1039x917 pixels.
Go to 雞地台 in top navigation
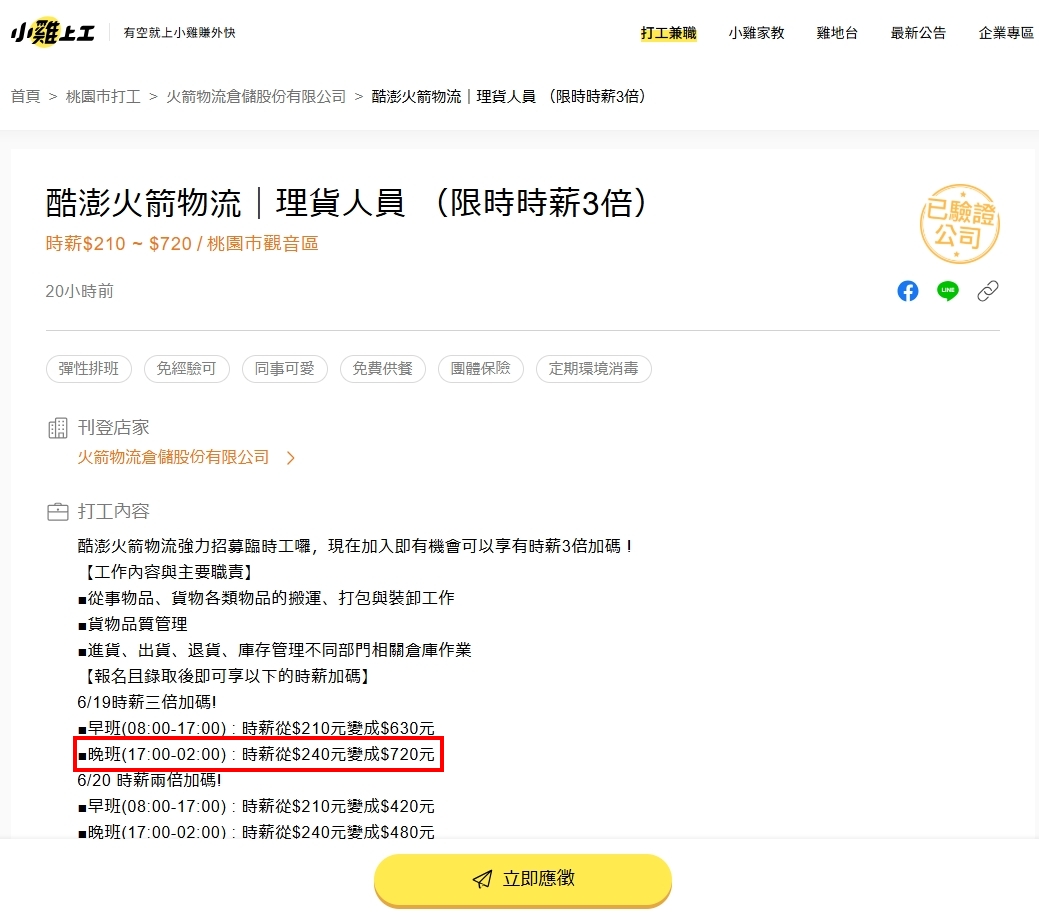pos(837,33)
